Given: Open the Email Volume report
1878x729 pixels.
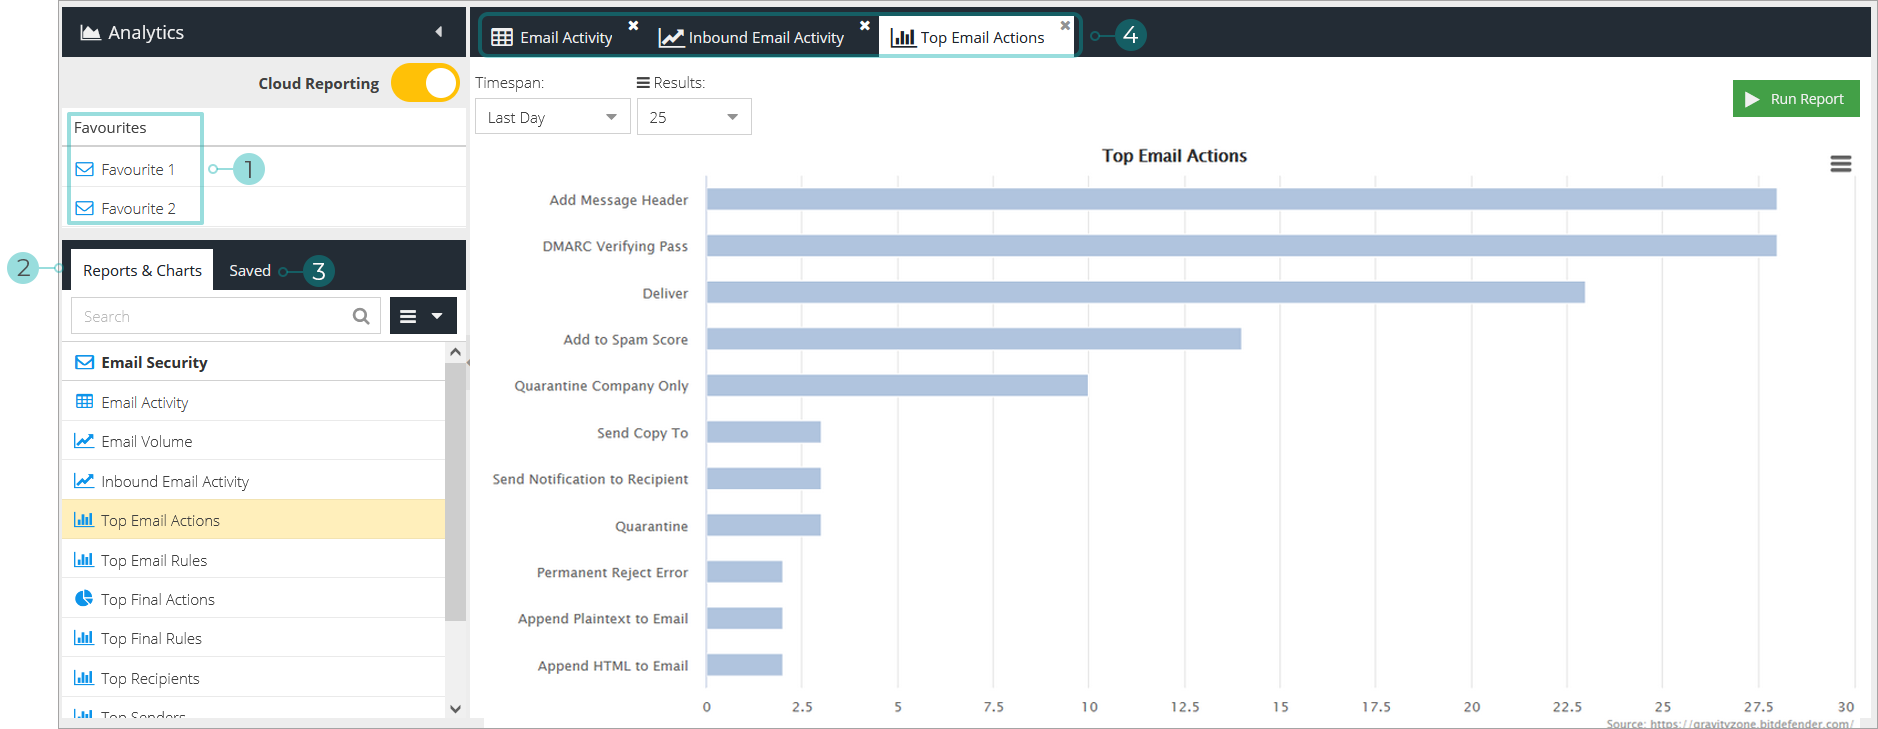Looking at the screenshot, I should point(253,441).
